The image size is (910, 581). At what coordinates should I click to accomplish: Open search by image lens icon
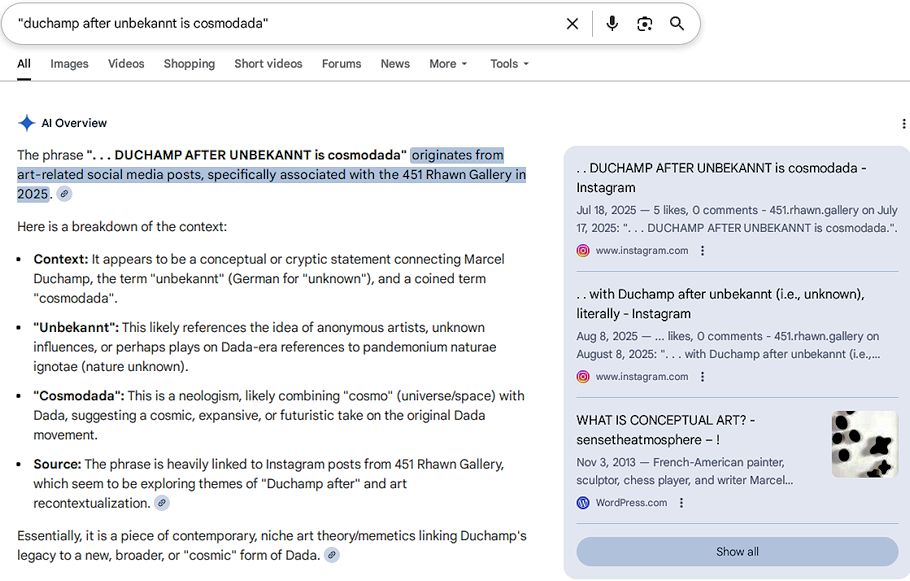pyautogui.click(x=645, y=23)
